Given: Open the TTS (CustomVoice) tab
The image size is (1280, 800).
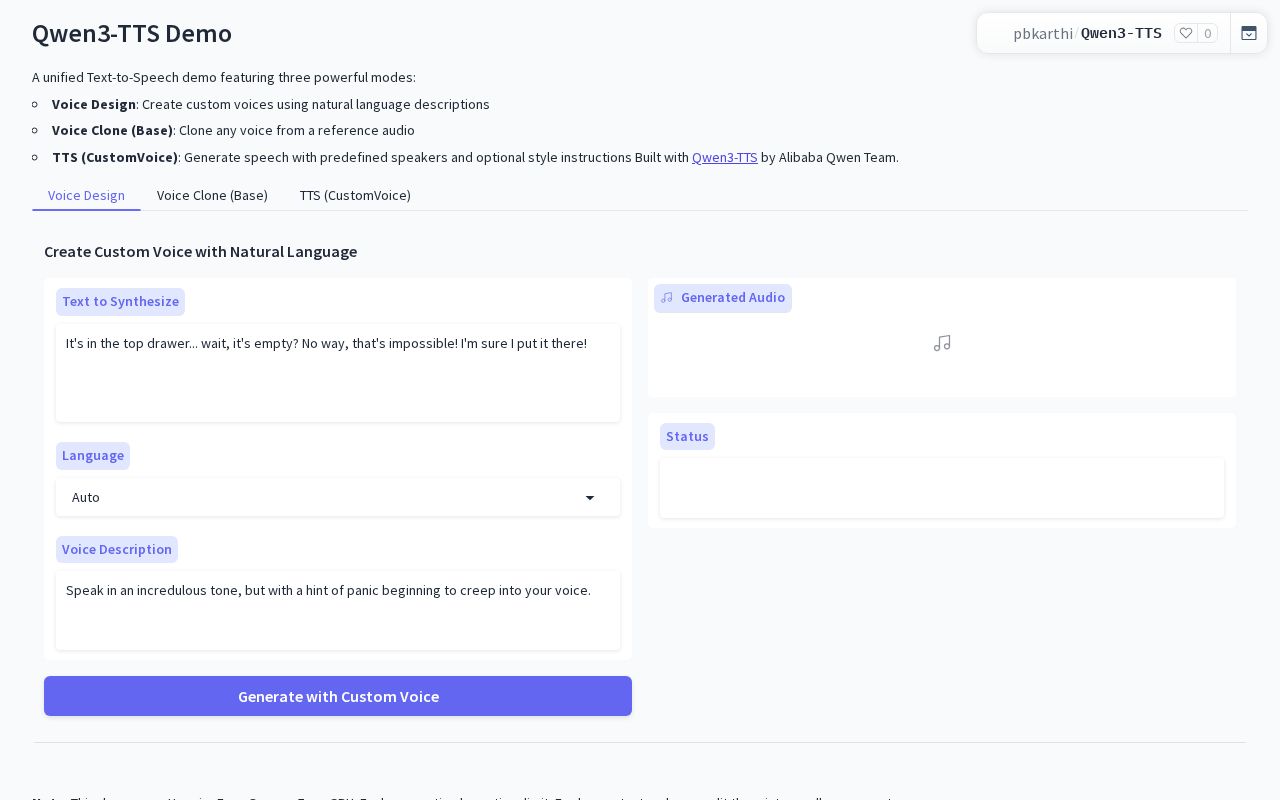Looking at the screenshot, I should point(355,195).
